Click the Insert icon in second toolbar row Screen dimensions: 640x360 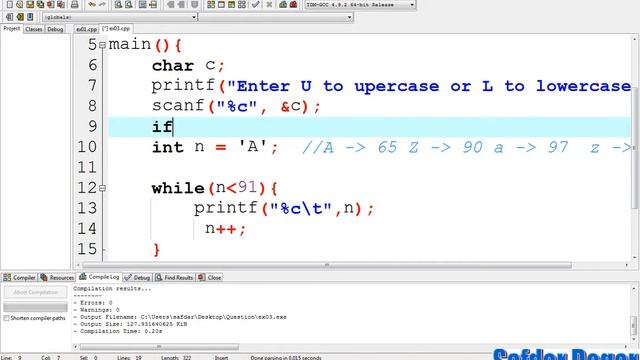click(x=9, y=17)
